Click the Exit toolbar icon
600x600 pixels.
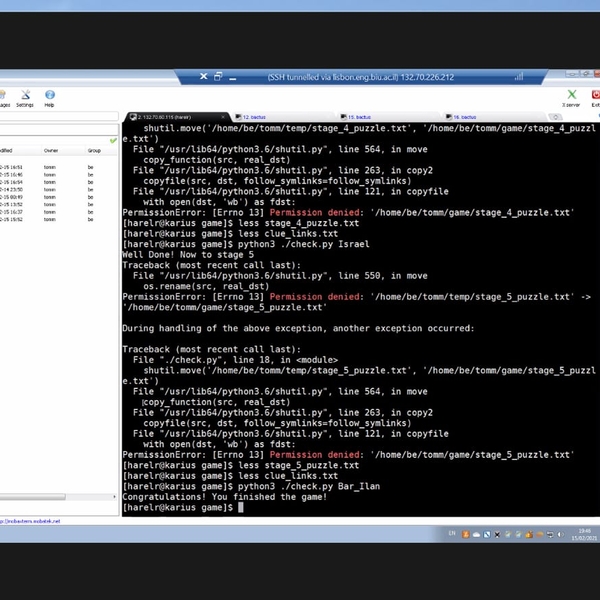[x=595, y=98]
